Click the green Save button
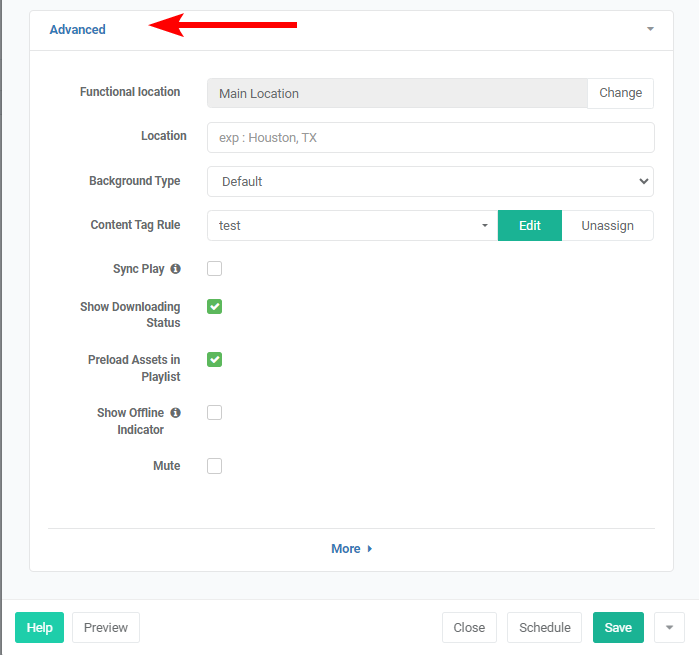699x655 pixels. coord(618,628)
